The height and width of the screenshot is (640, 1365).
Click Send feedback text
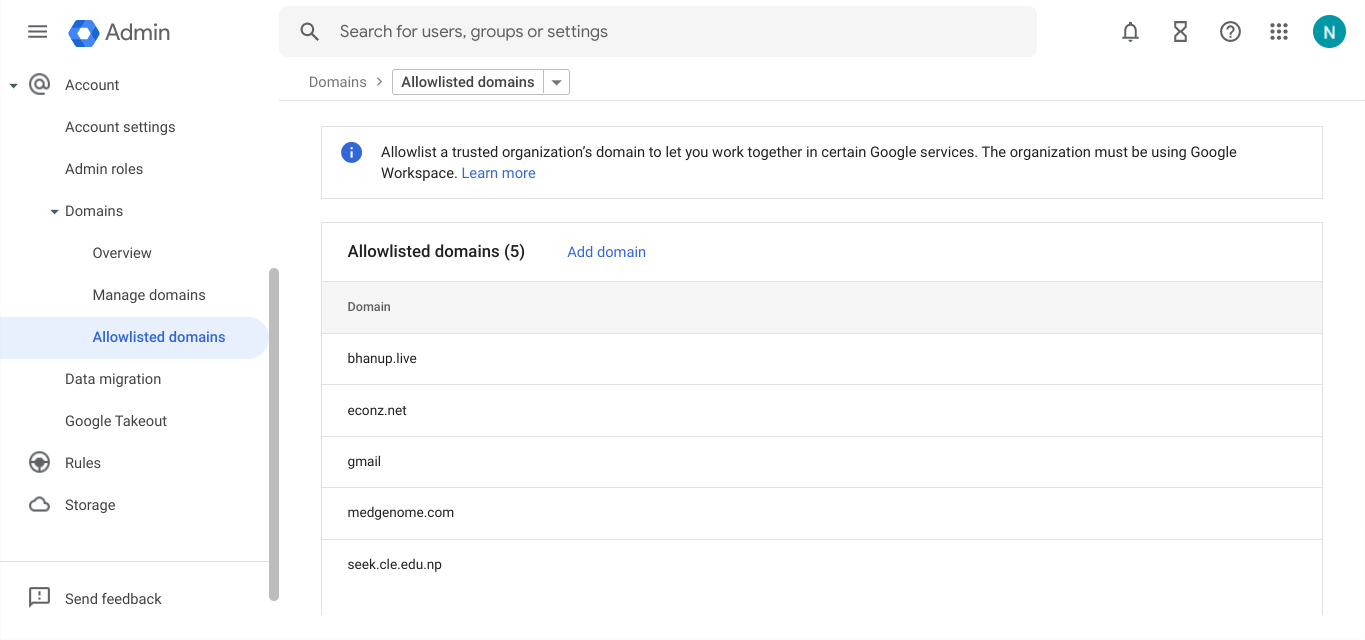pyautogui.click(x=113, y=599)
